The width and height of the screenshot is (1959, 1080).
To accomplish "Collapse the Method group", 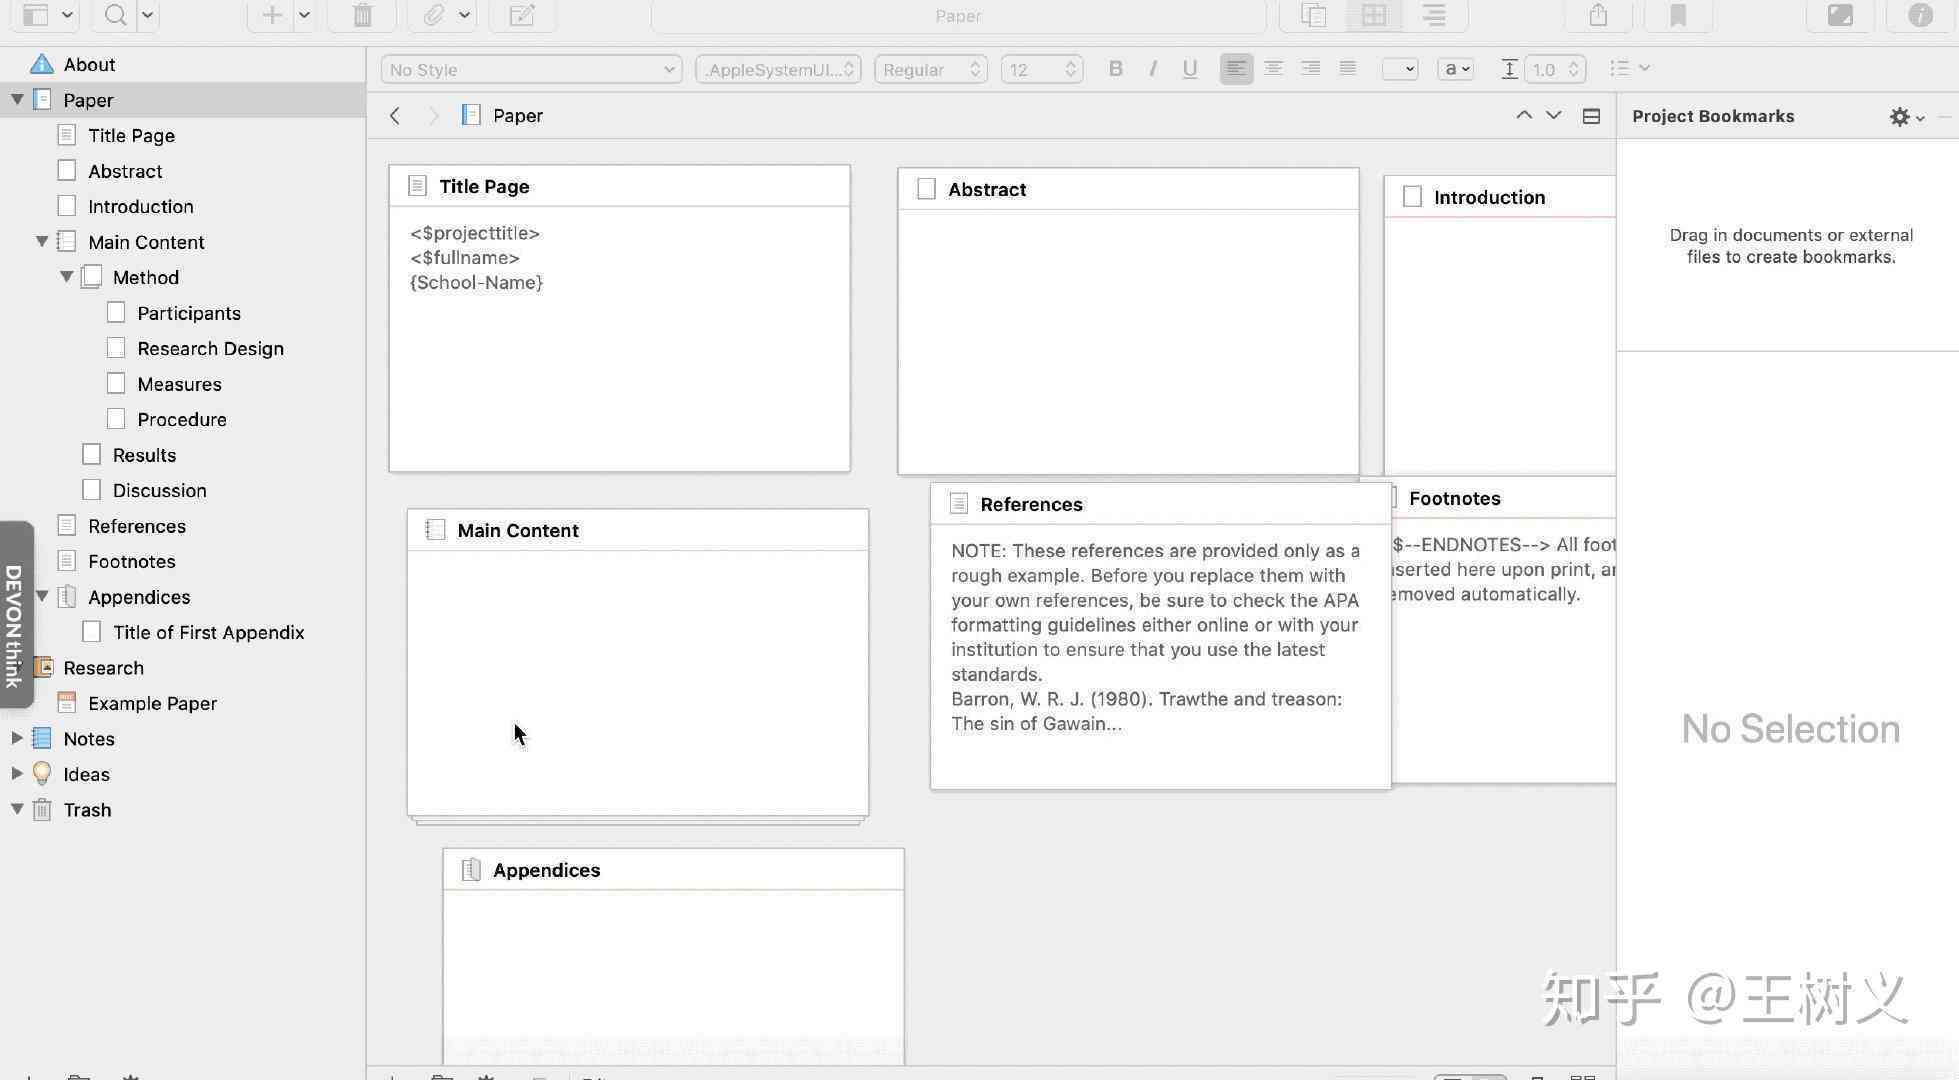I will tap(66, 277).
